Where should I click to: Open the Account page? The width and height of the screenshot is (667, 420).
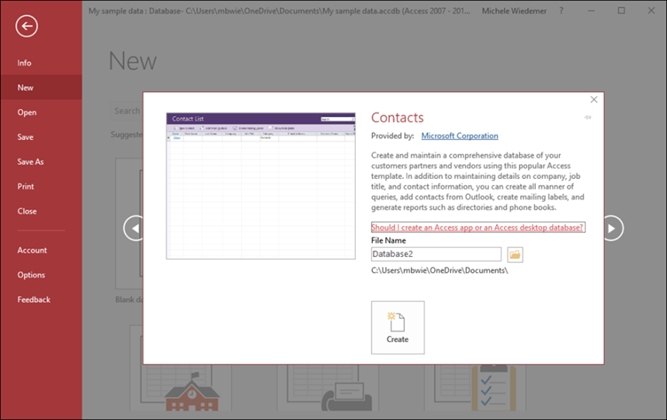[x=32, y=250]
